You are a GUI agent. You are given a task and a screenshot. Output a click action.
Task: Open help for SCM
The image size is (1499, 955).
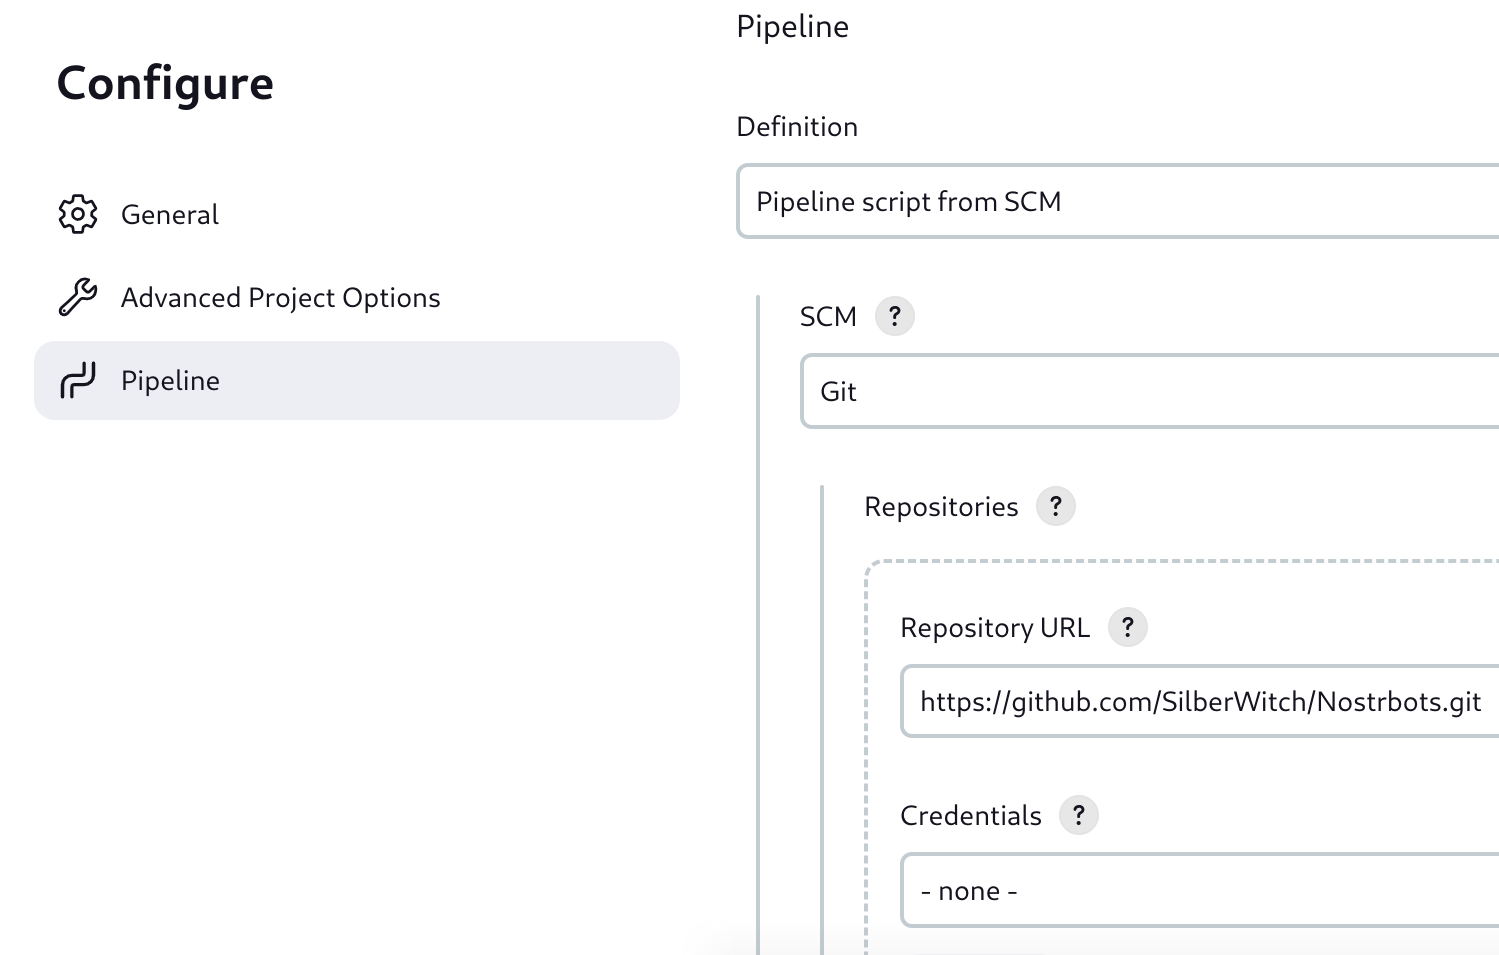click(x=895, y=316)
